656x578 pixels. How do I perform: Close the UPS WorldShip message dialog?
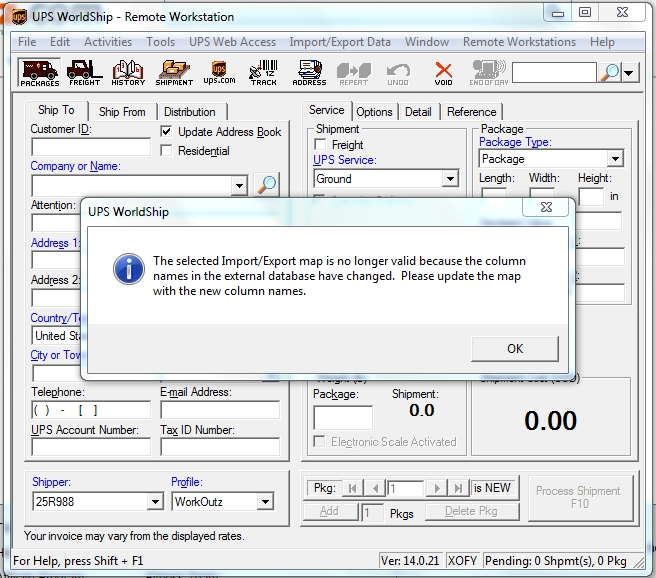546,207
